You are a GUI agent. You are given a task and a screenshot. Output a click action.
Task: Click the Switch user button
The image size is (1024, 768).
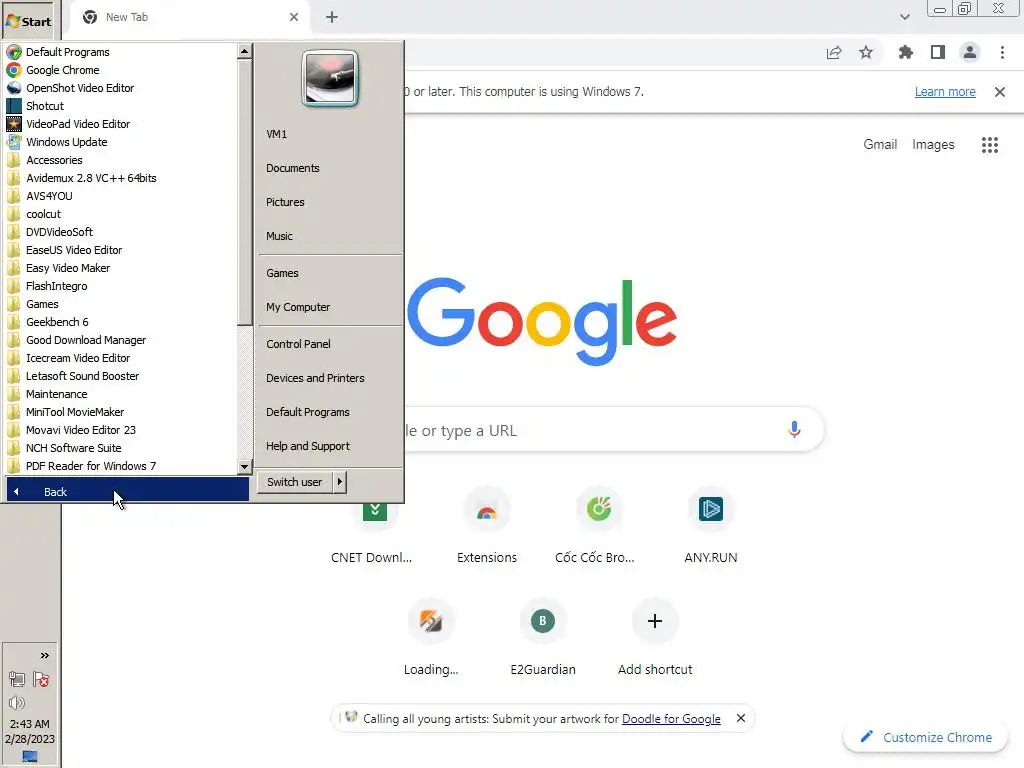[x=295, y=482]
